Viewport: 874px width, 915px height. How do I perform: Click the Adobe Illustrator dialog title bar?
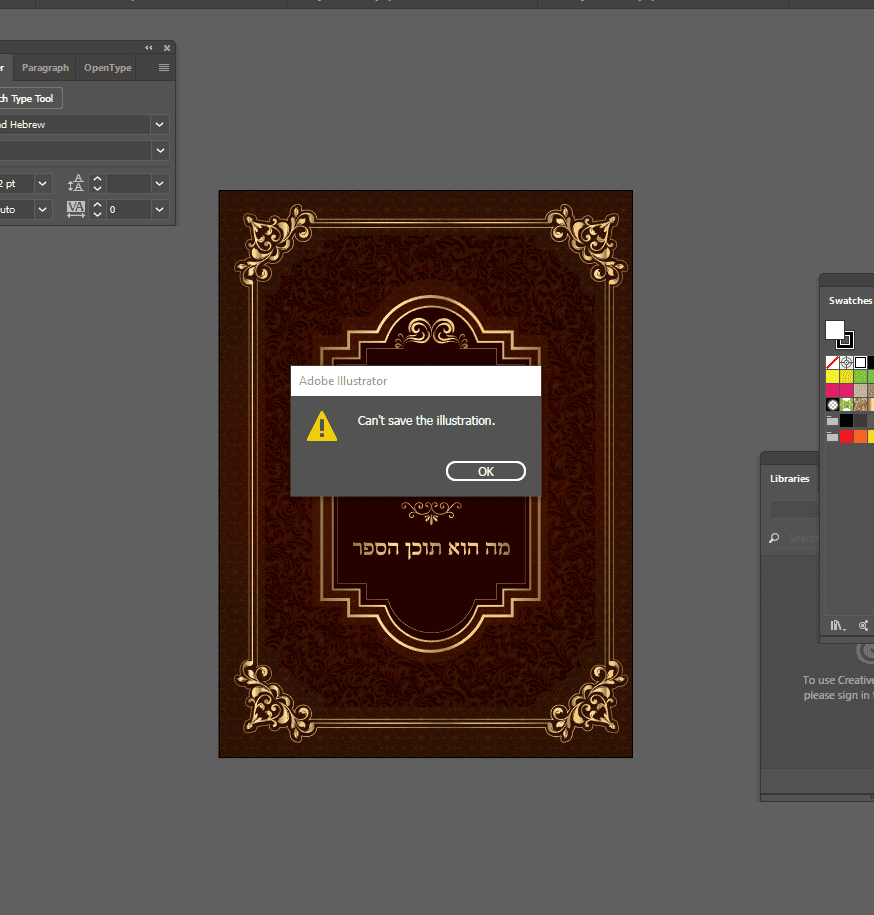415,381
